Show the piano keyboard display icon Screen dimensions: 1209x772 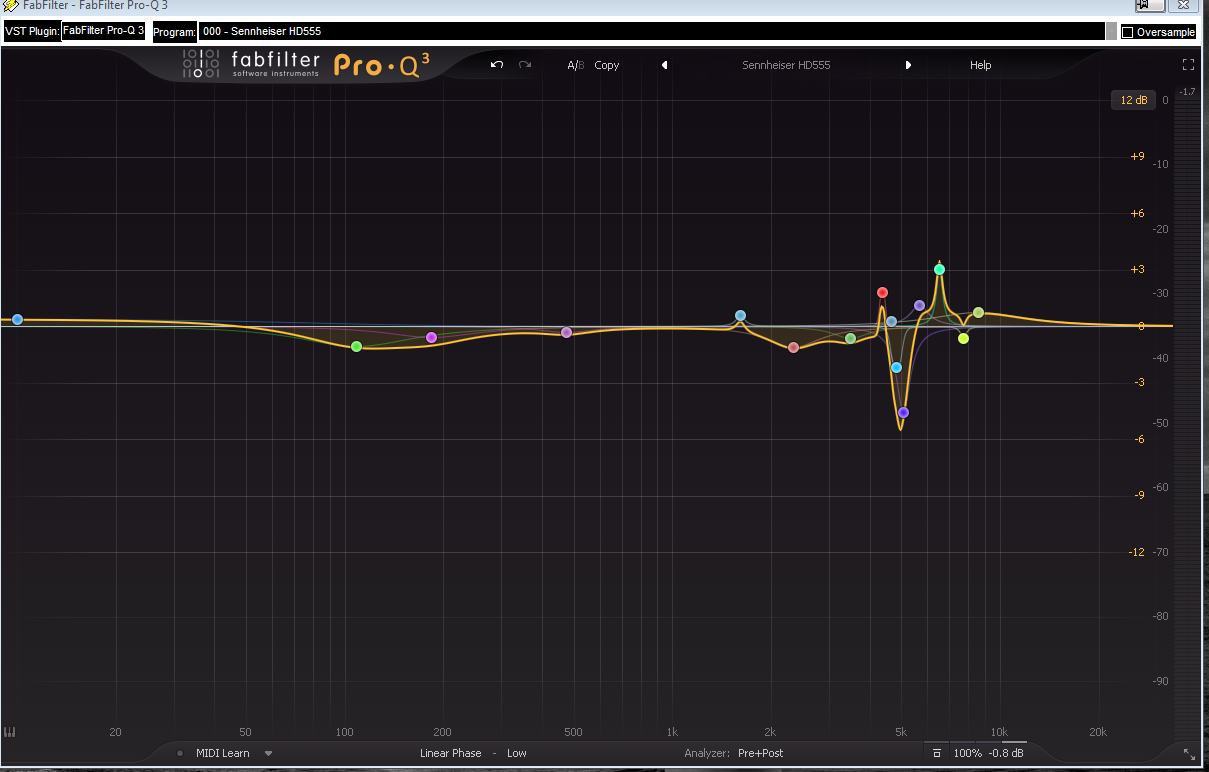pos(11,732)
